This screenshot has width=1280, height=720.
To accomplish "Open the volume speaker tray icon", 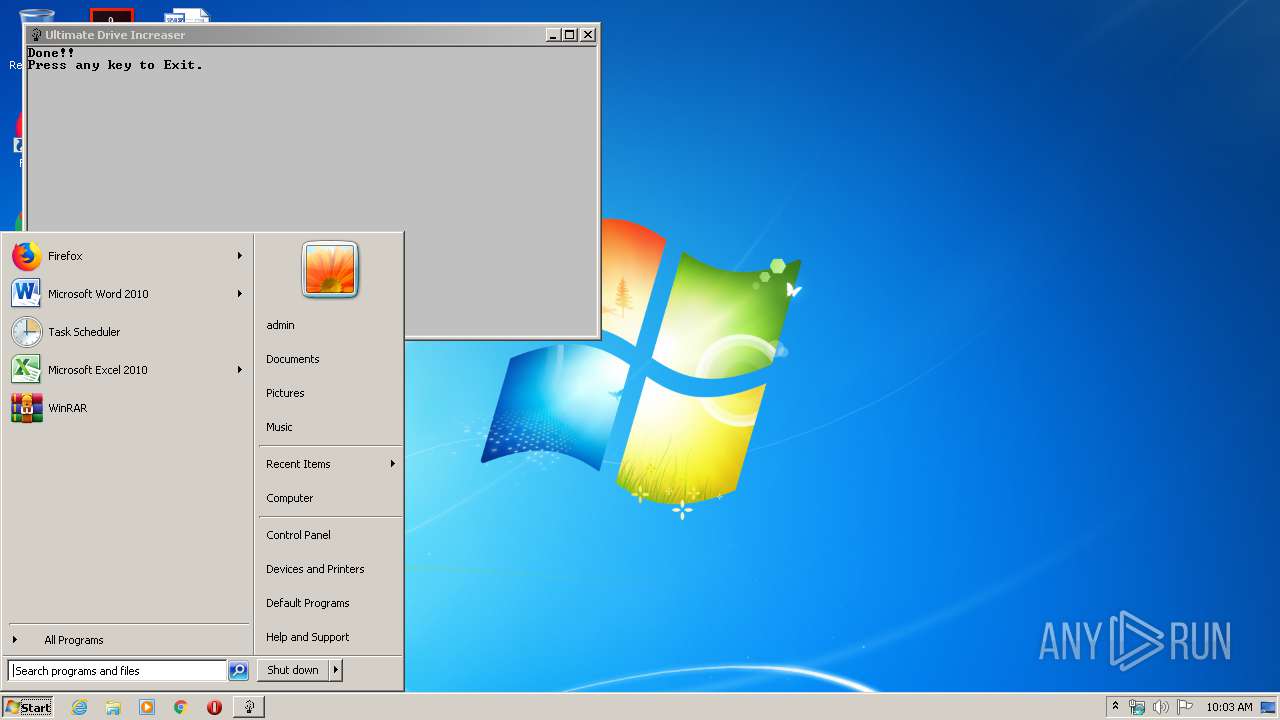I will click(1160, 707).
